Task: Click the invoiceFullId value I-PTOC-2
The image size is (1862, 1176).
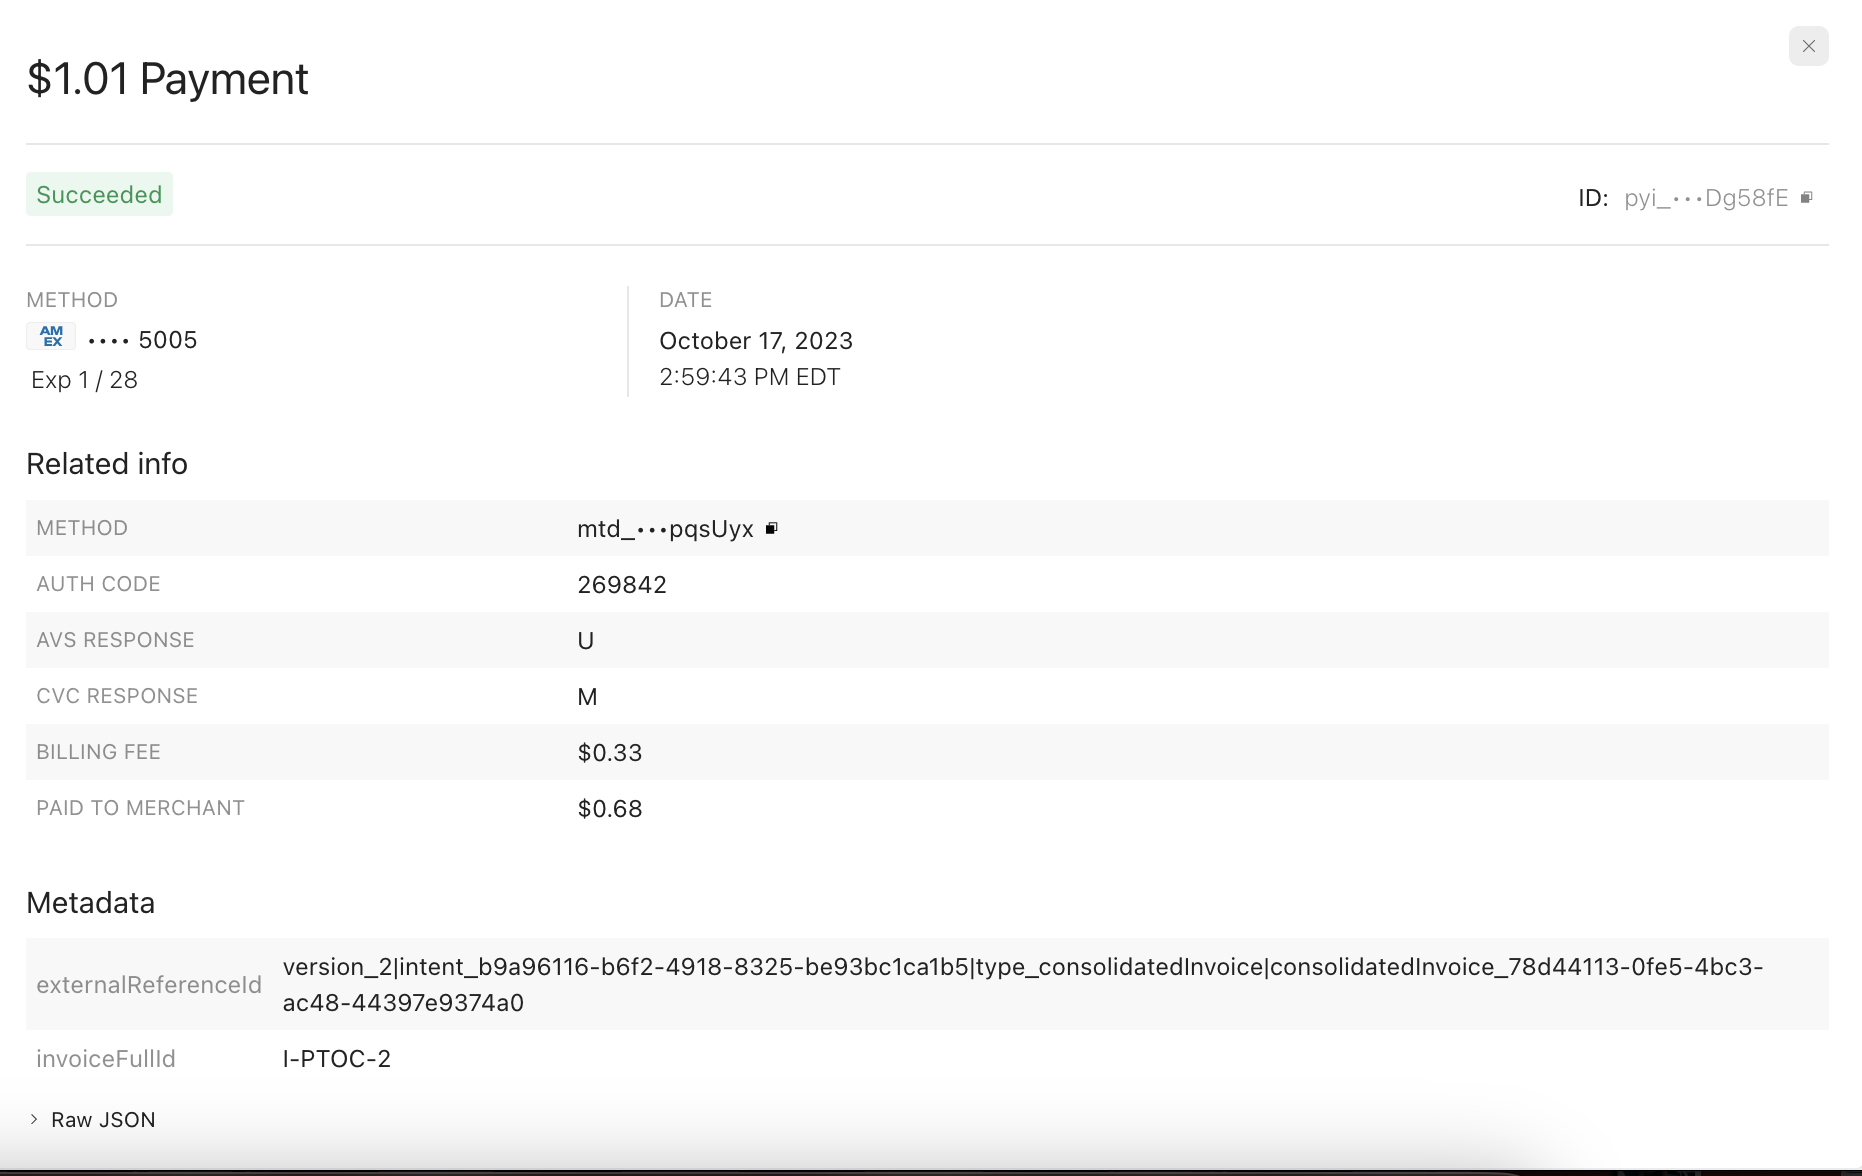Action: [x=337, y=1058]
